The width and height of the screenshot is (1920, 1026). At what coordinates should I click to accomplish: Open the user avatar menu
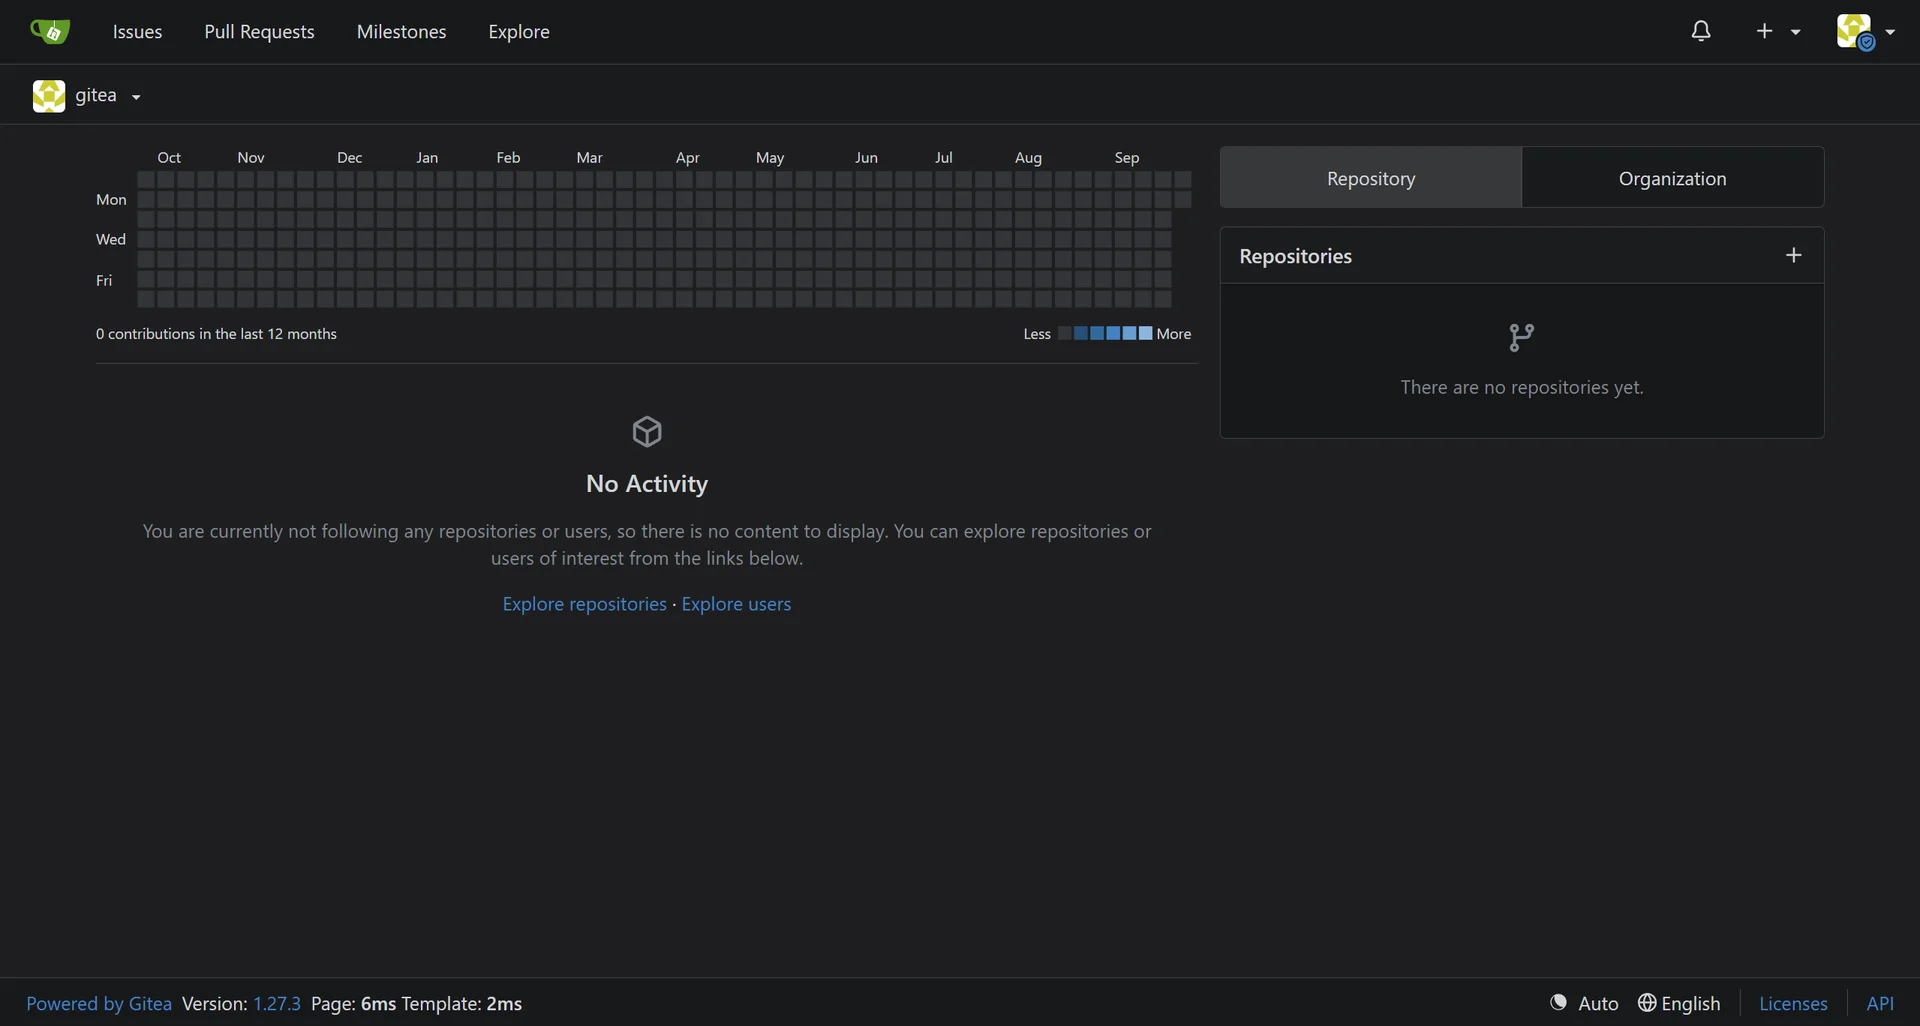[x=1865, y=31]
